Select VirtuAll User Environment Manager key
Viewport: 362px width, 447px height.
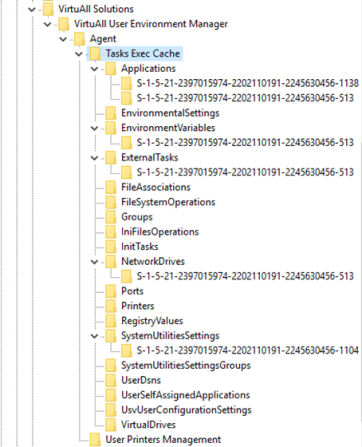pos(151,24)
